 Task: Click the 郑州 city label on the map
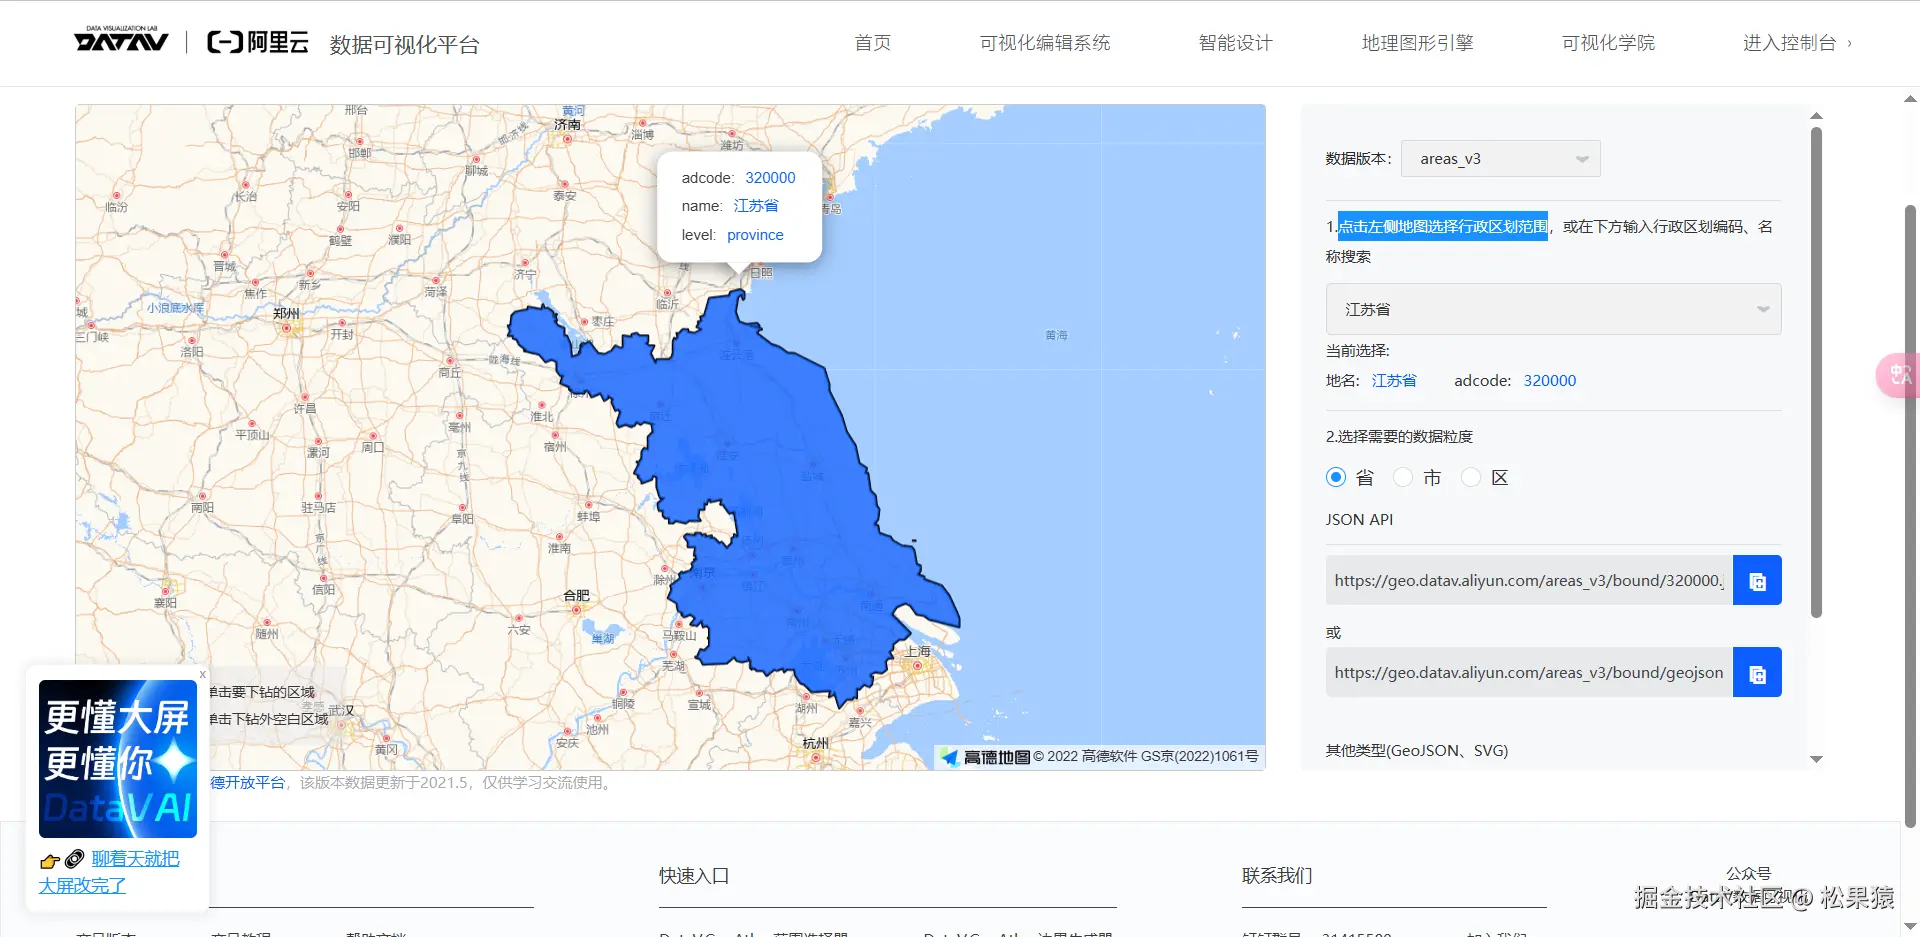[x=286, y=313]
